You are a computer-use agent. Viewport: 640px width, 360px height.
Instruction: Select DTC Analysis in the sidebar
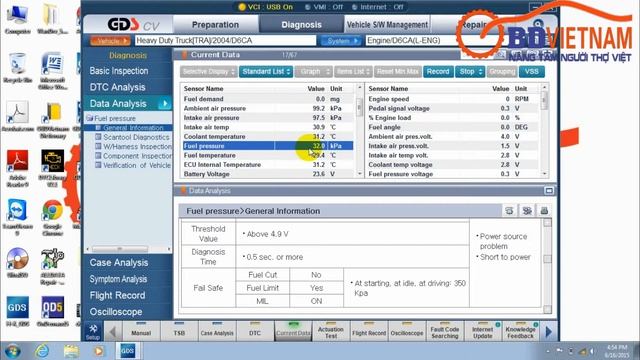pos(118,87)
